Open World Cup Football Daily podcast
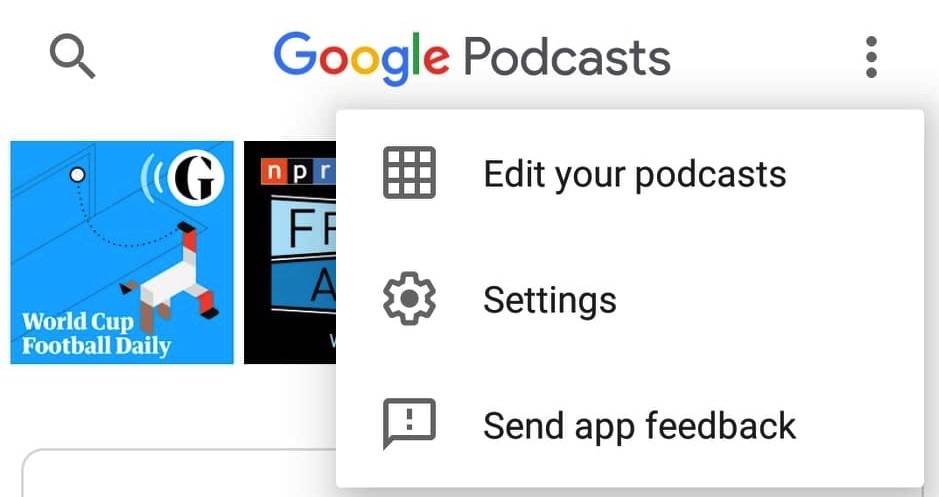Image resolution: width=939 pixels, height=497 pixels. click(x=122, y=252)
